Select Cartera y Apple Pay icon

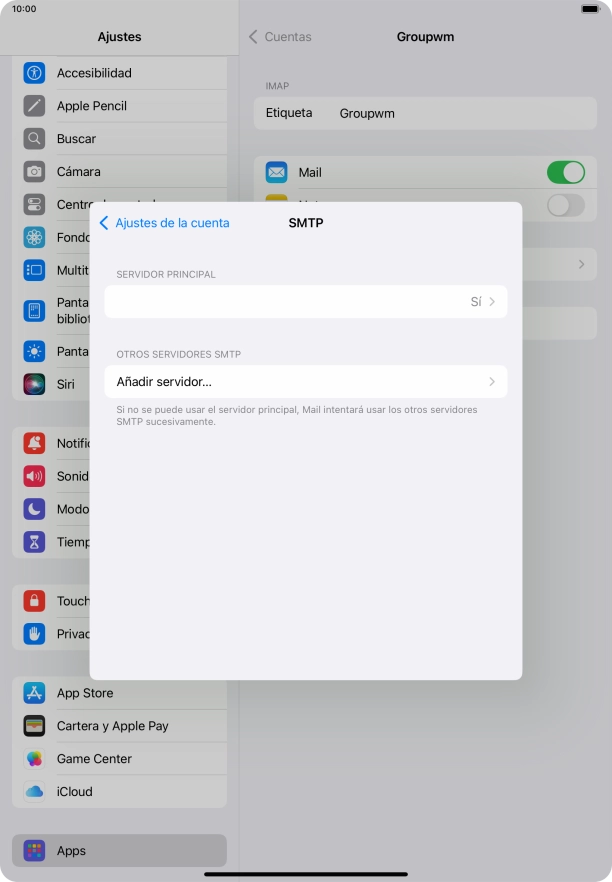pos(35,726)
